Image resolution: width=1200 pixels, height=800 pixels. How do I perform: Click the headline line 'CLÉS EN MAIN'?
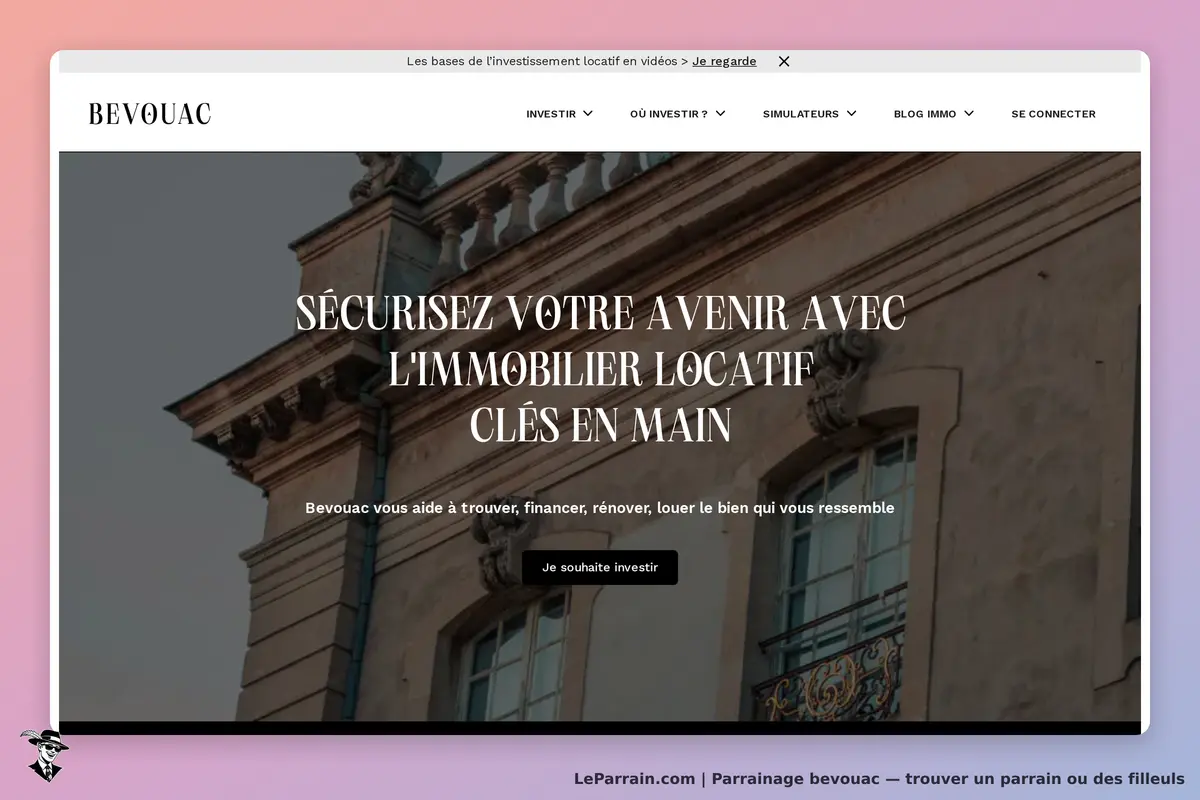click(x=600, y=426)
